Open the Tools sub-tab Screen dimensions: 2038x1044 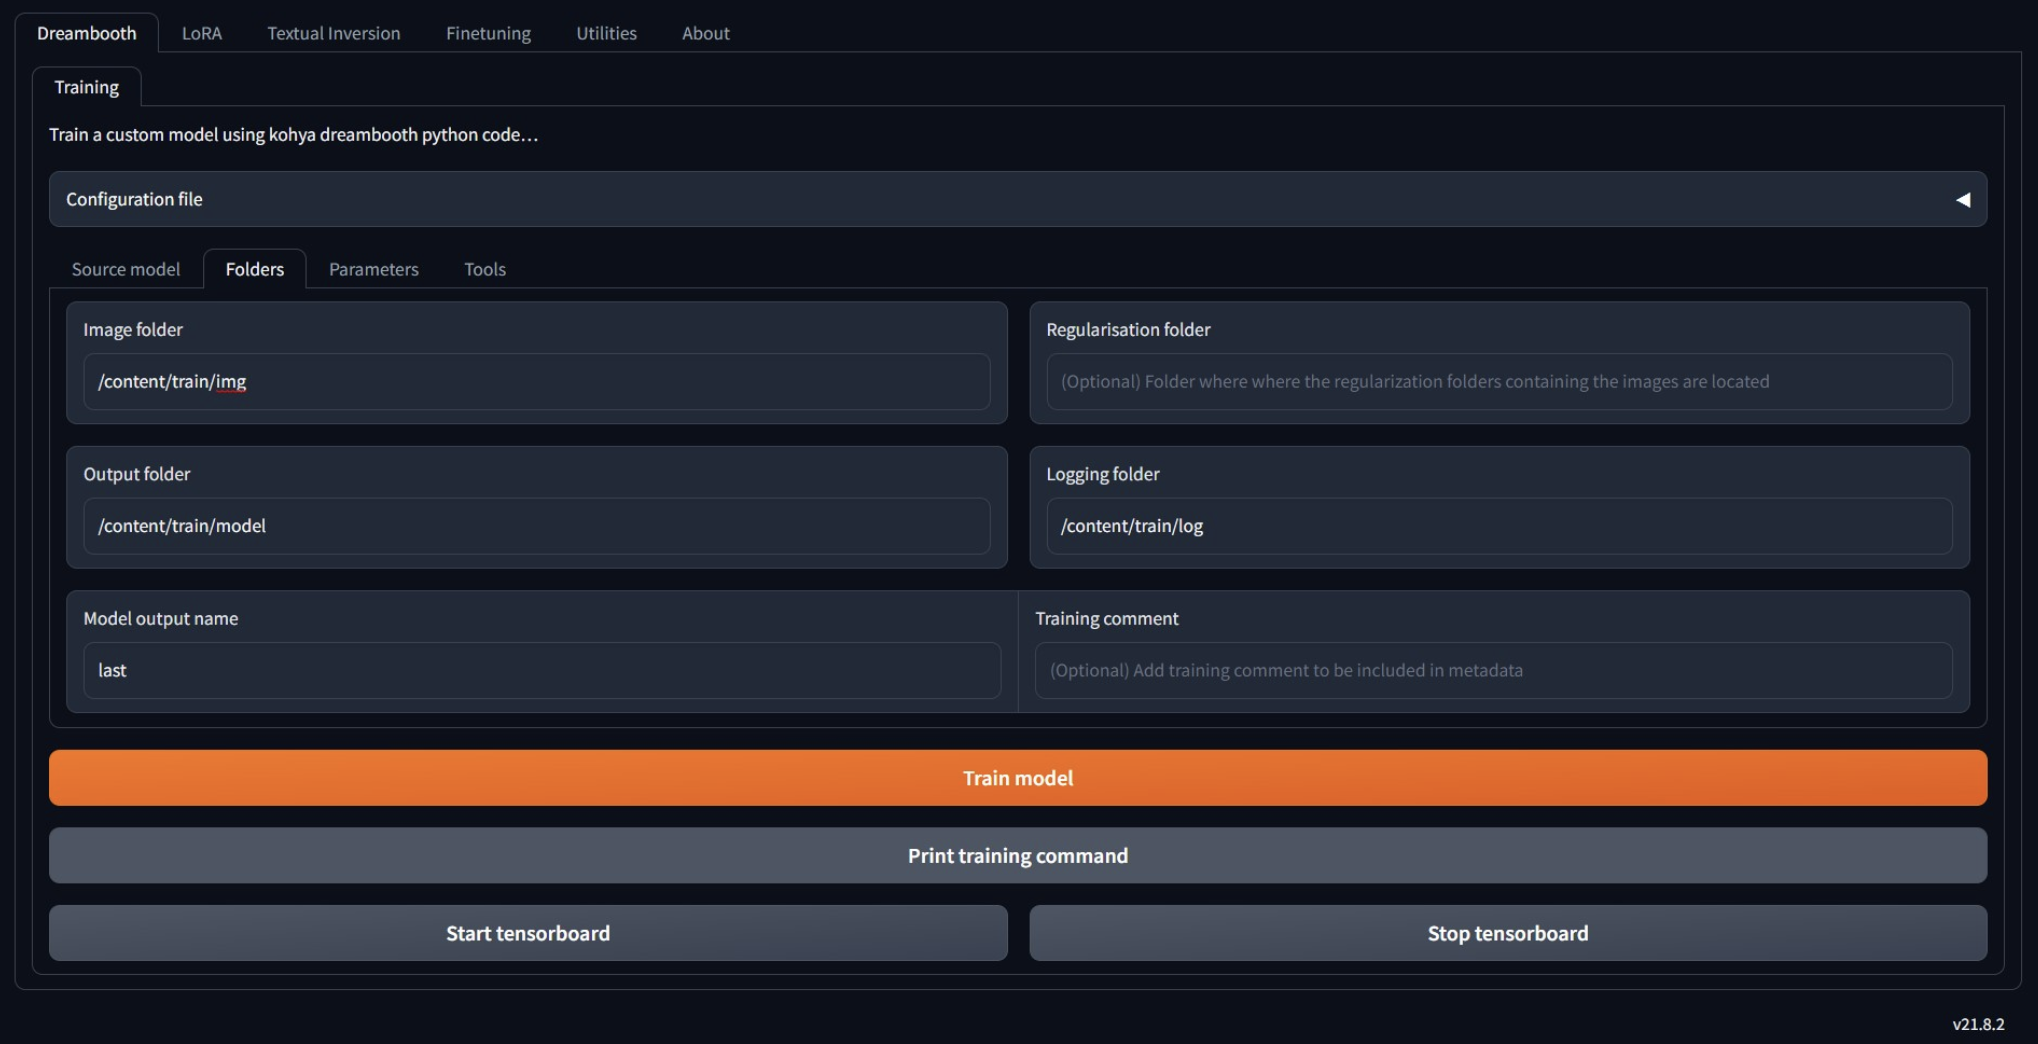(484, 269)
